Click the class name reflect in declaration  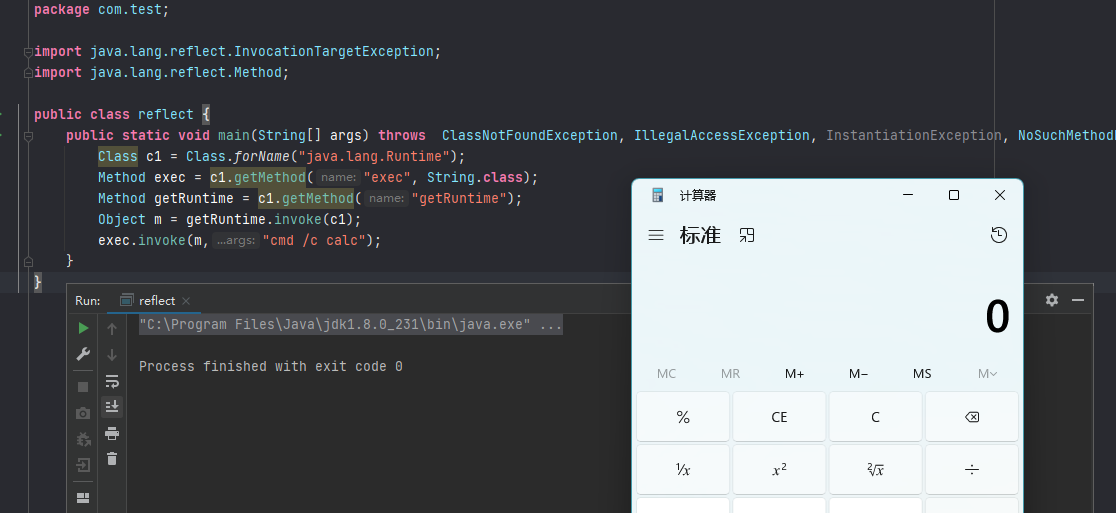(166, 115)
